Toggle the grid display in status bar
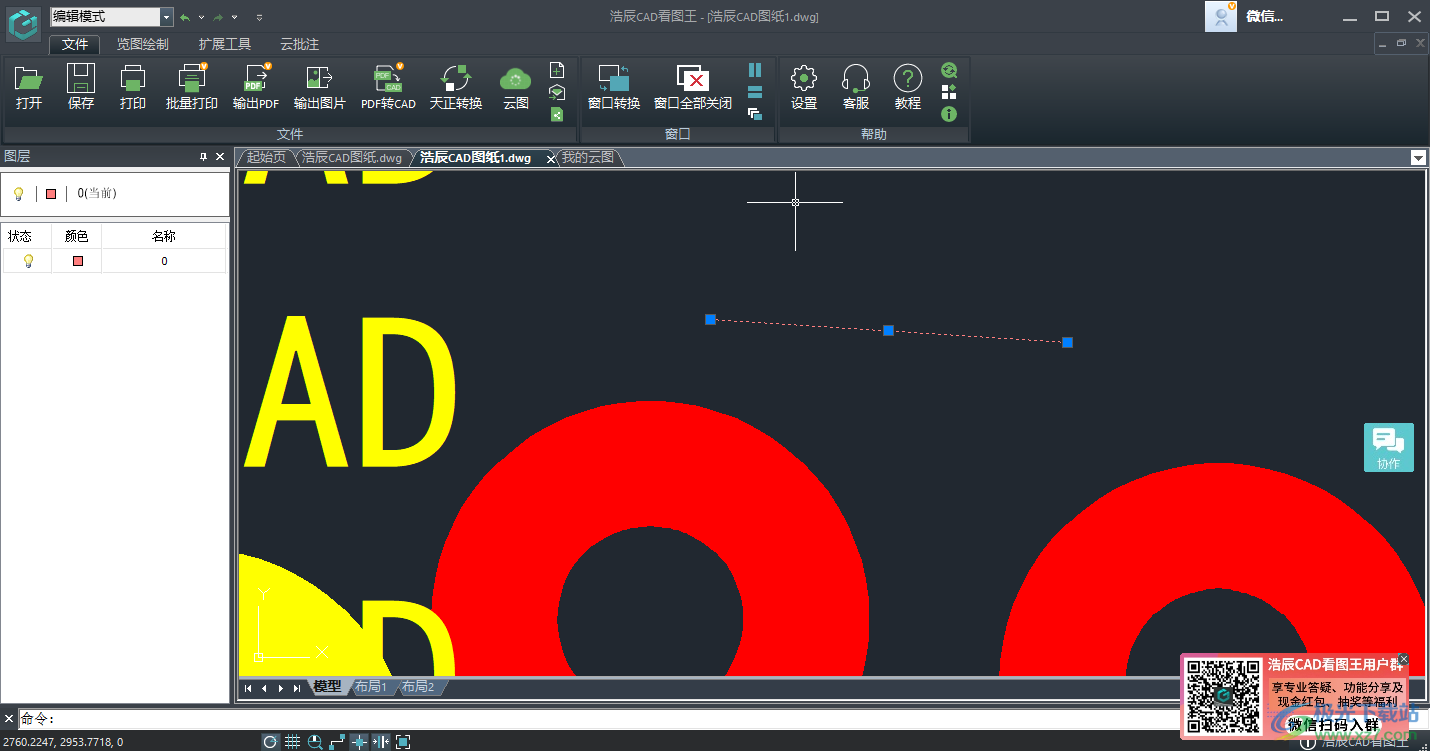Image resolution: width=1430 pixels, height=751 pixels. pyautogui.click(x=293, y=742)
